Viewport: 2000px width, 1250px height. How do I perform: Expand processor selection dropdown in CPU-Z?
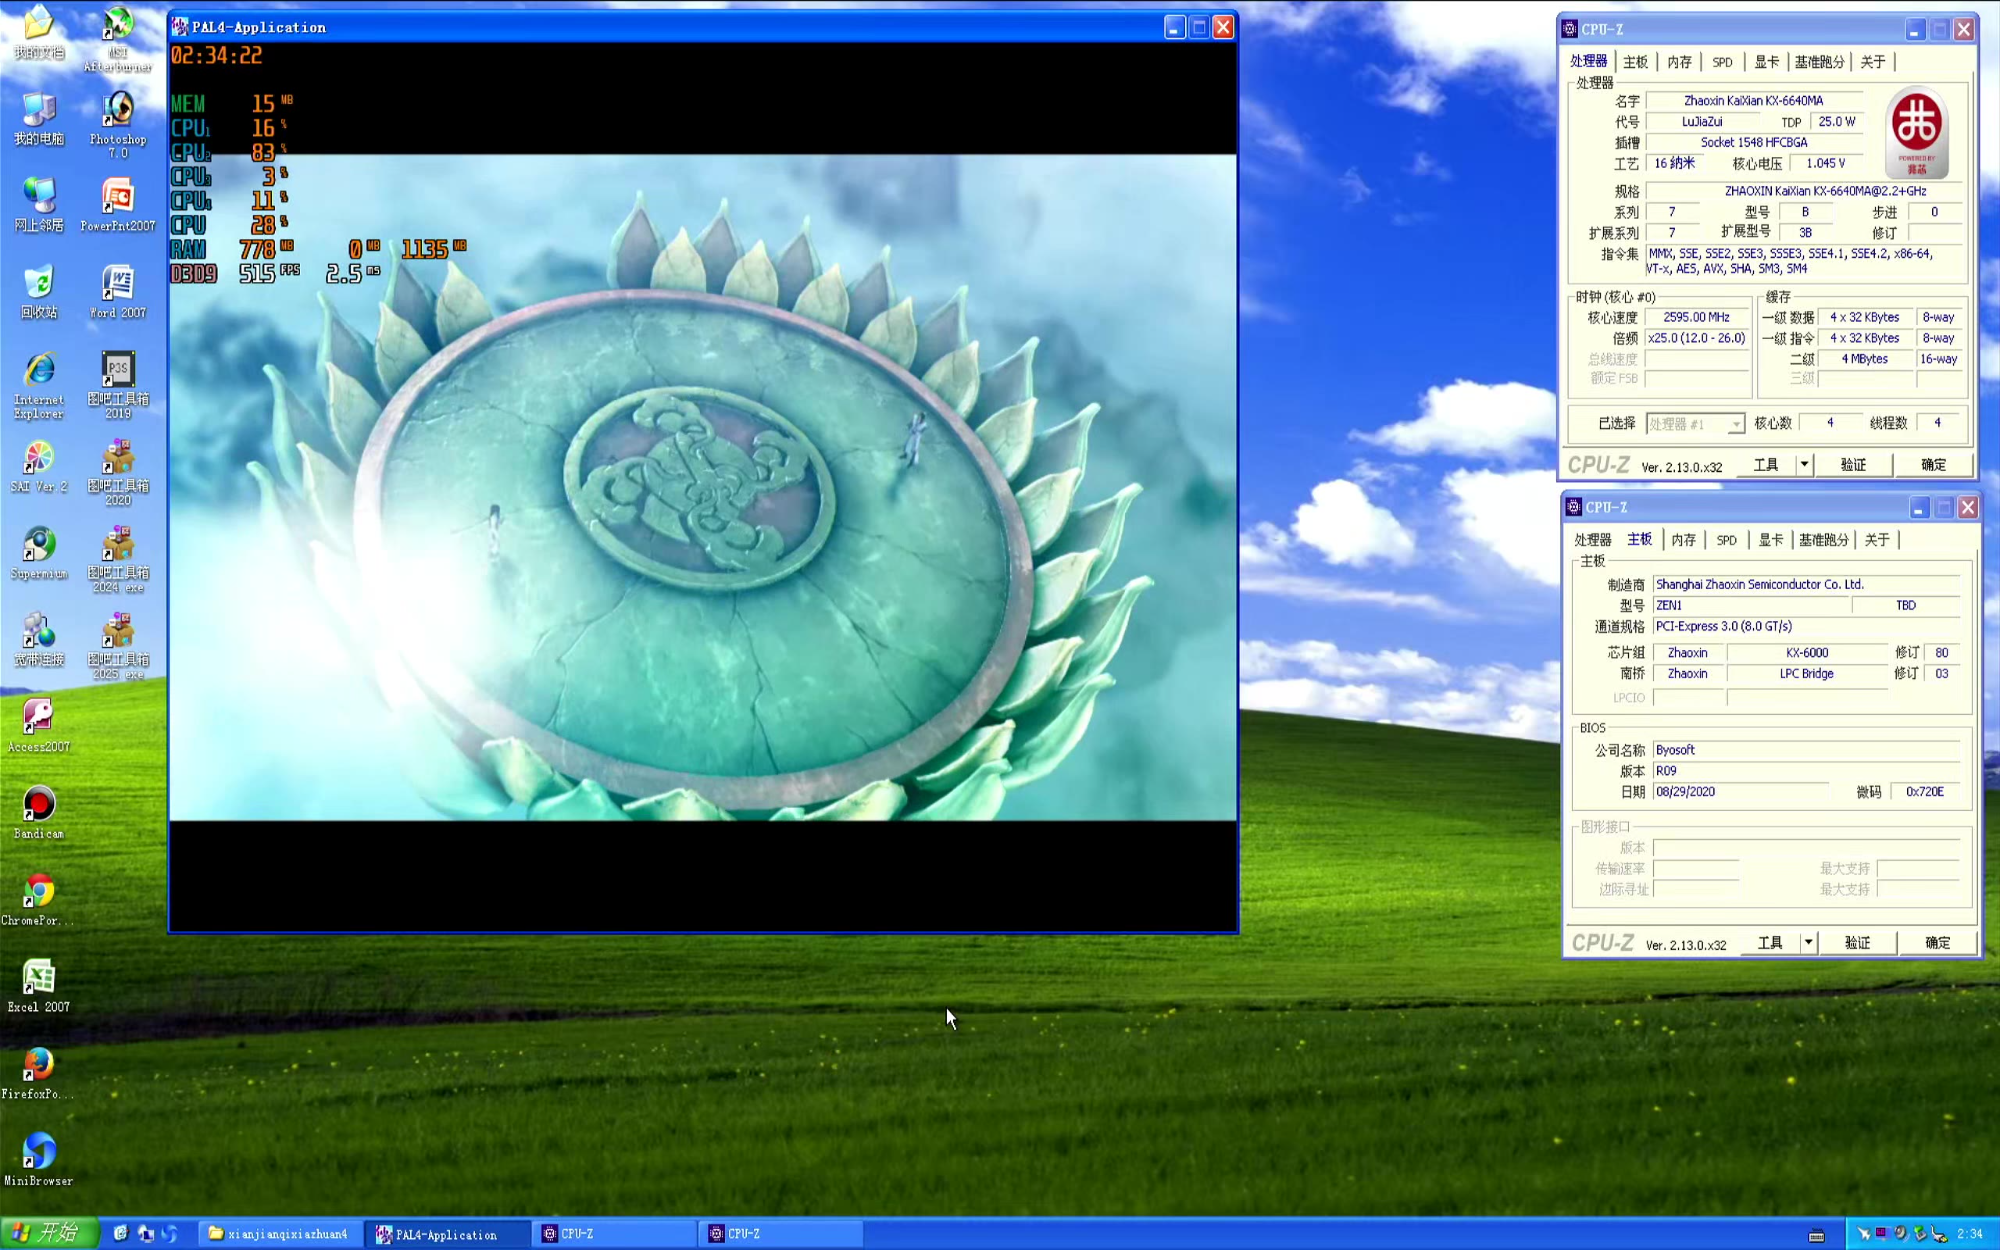1735,424
